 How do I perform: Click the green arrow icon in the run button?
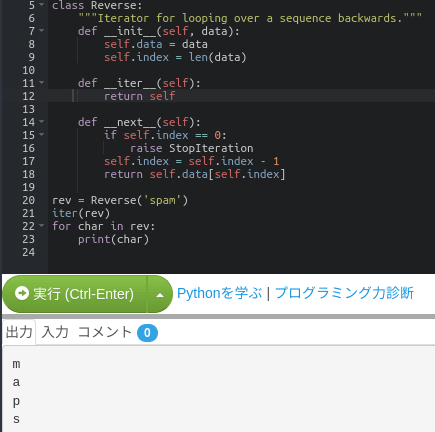point(22,294)
